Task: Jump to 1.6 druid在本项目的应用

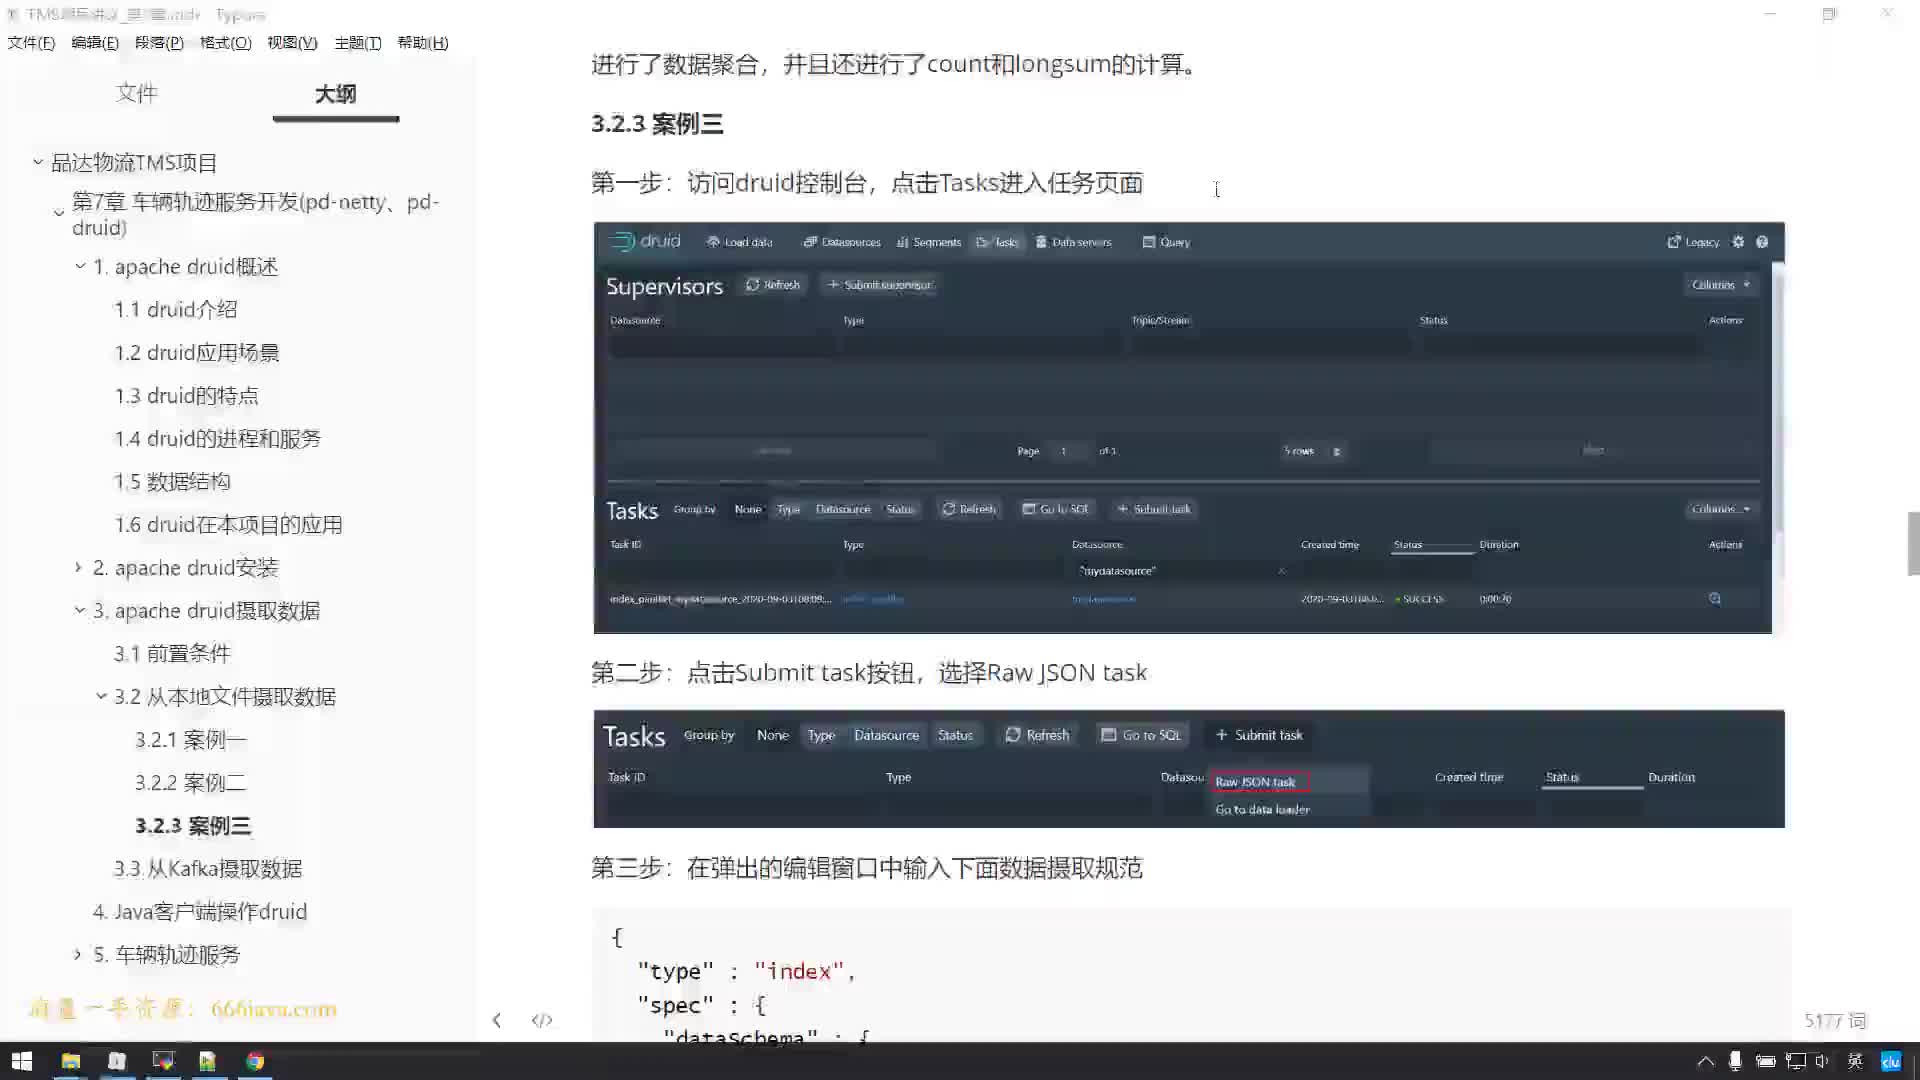Action: 229,525
